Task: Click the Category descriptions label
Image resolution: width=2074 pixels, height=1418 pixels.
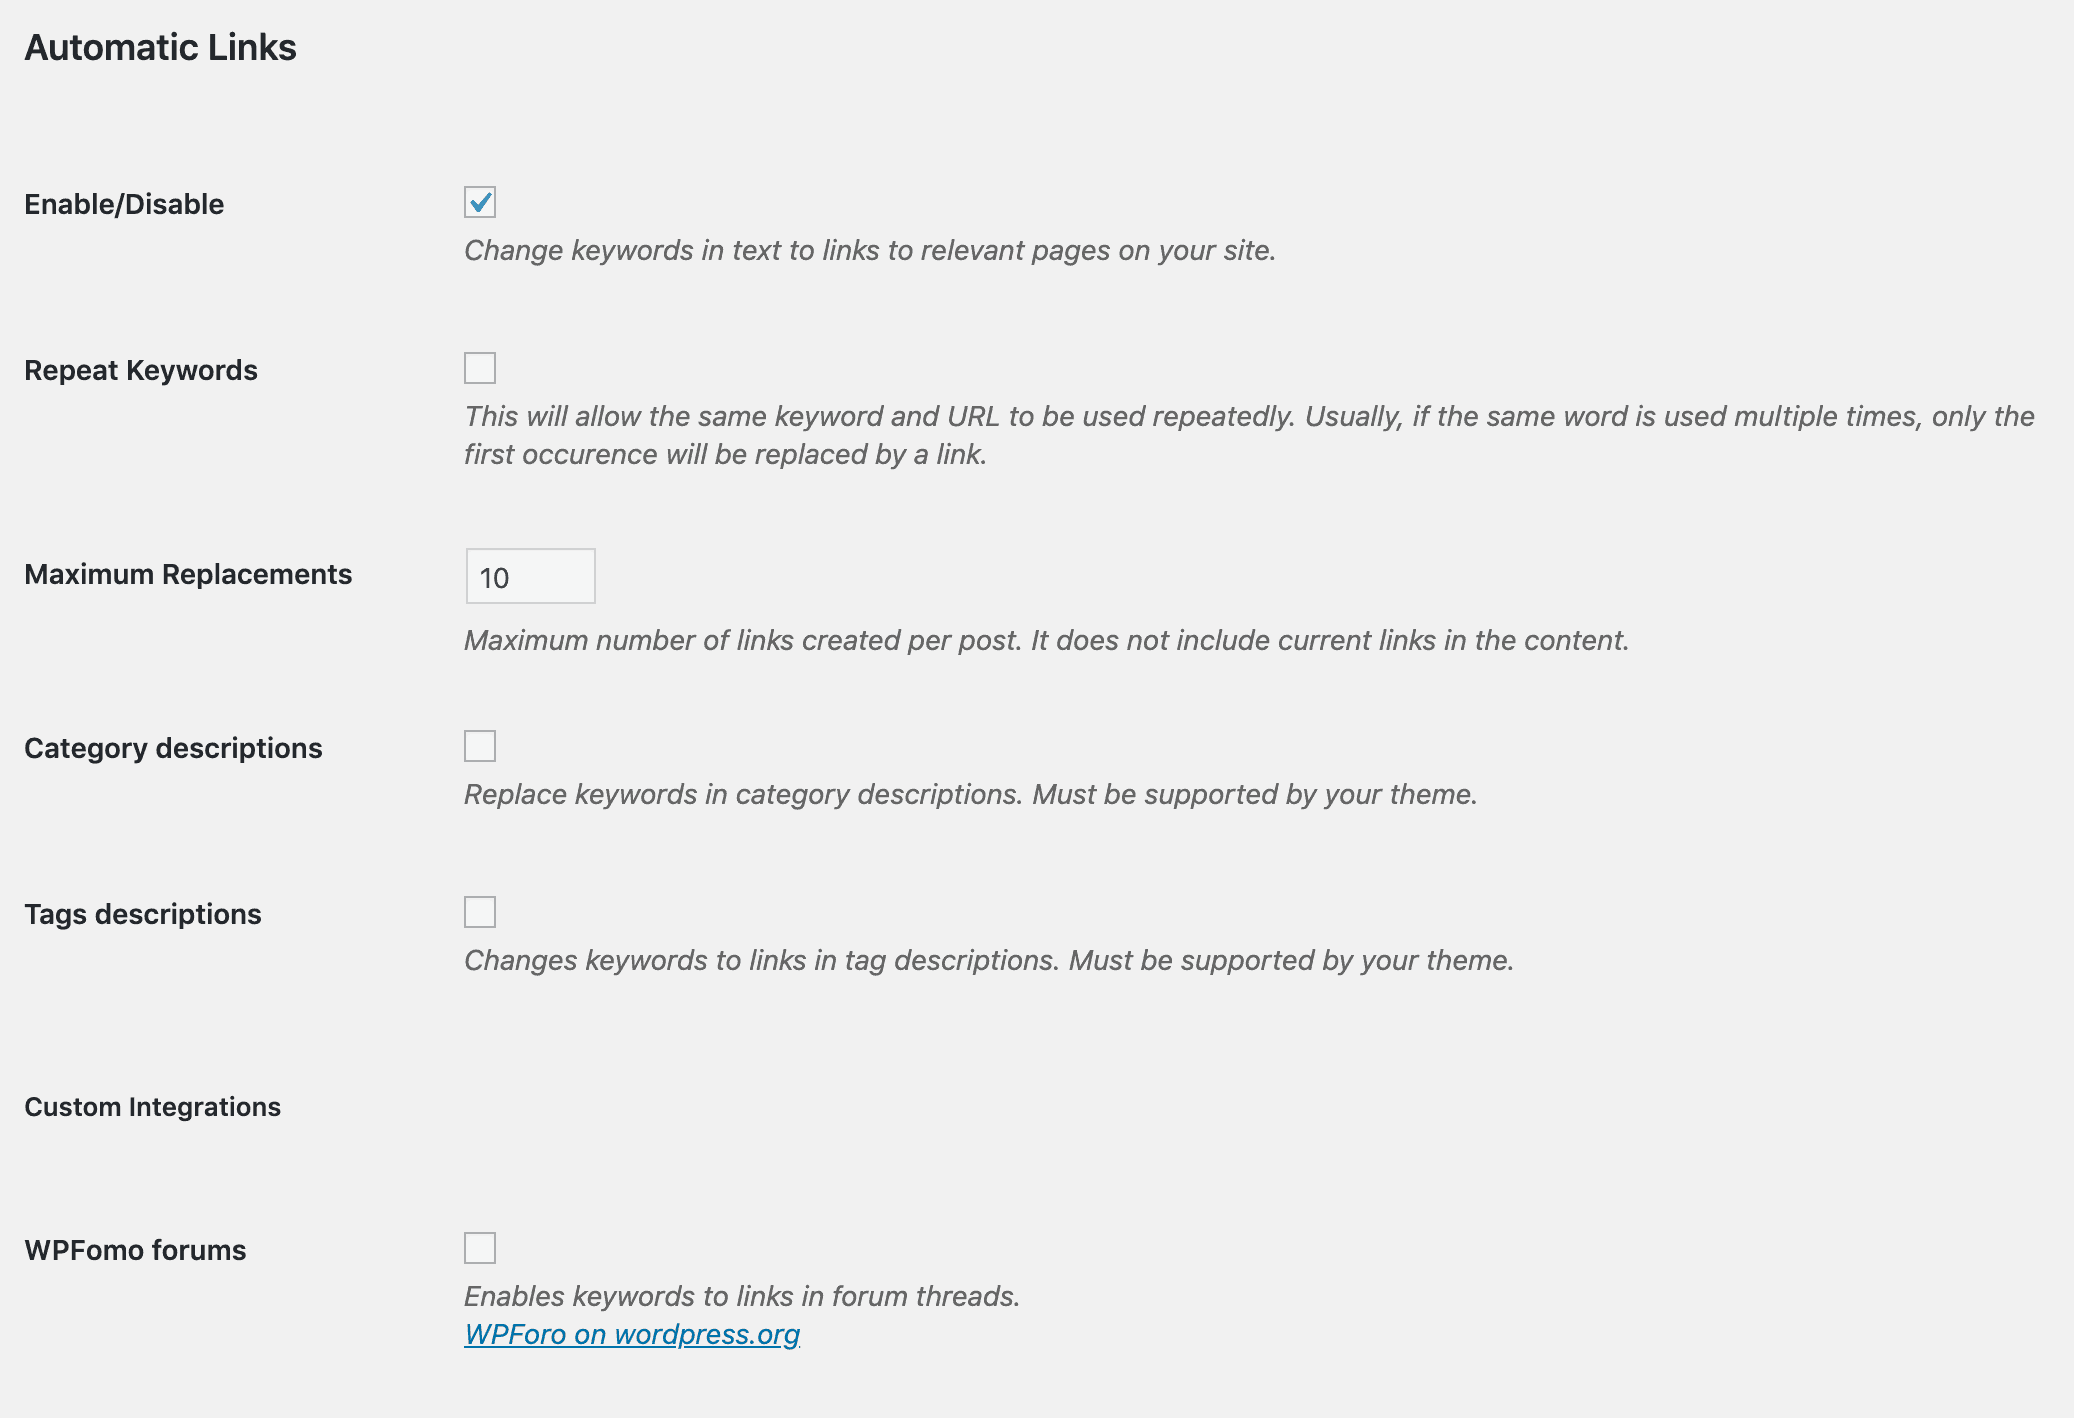Action: [173, 748]
